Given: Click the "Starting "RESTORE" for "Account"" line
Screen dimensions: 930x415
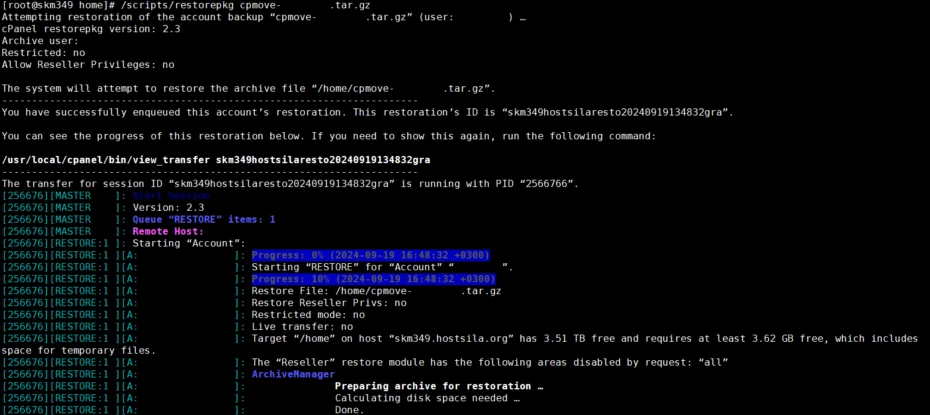Looking at the screenshot, I should click(383, 267).
